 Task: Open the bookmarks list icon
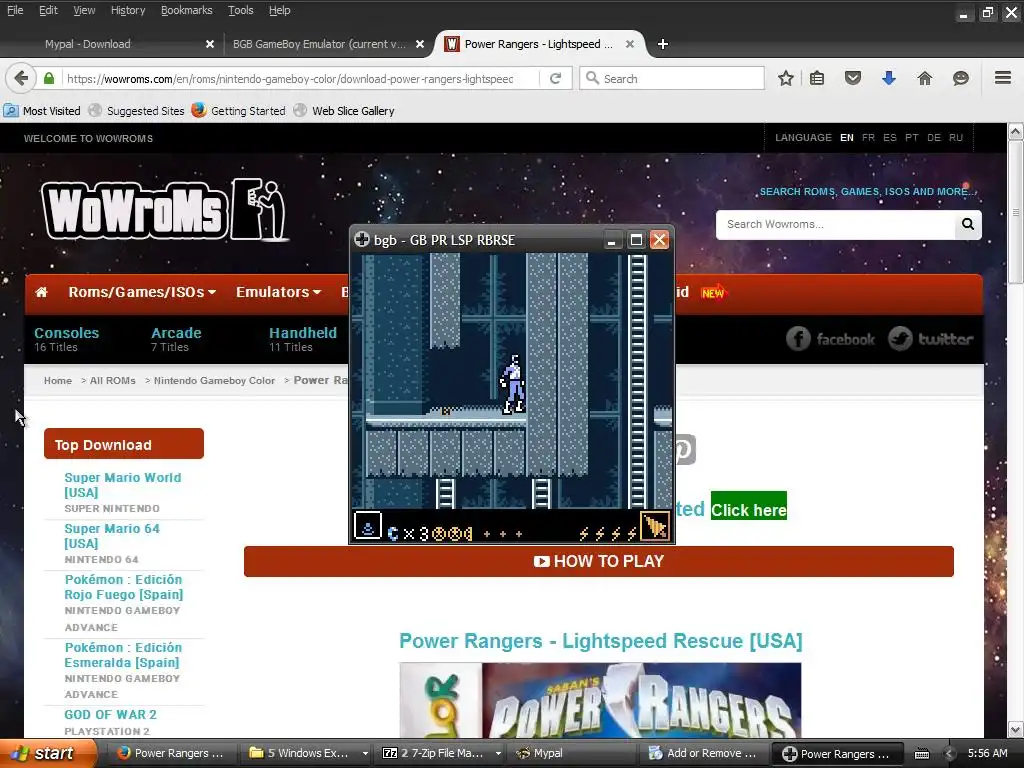[x=817, y=78]
